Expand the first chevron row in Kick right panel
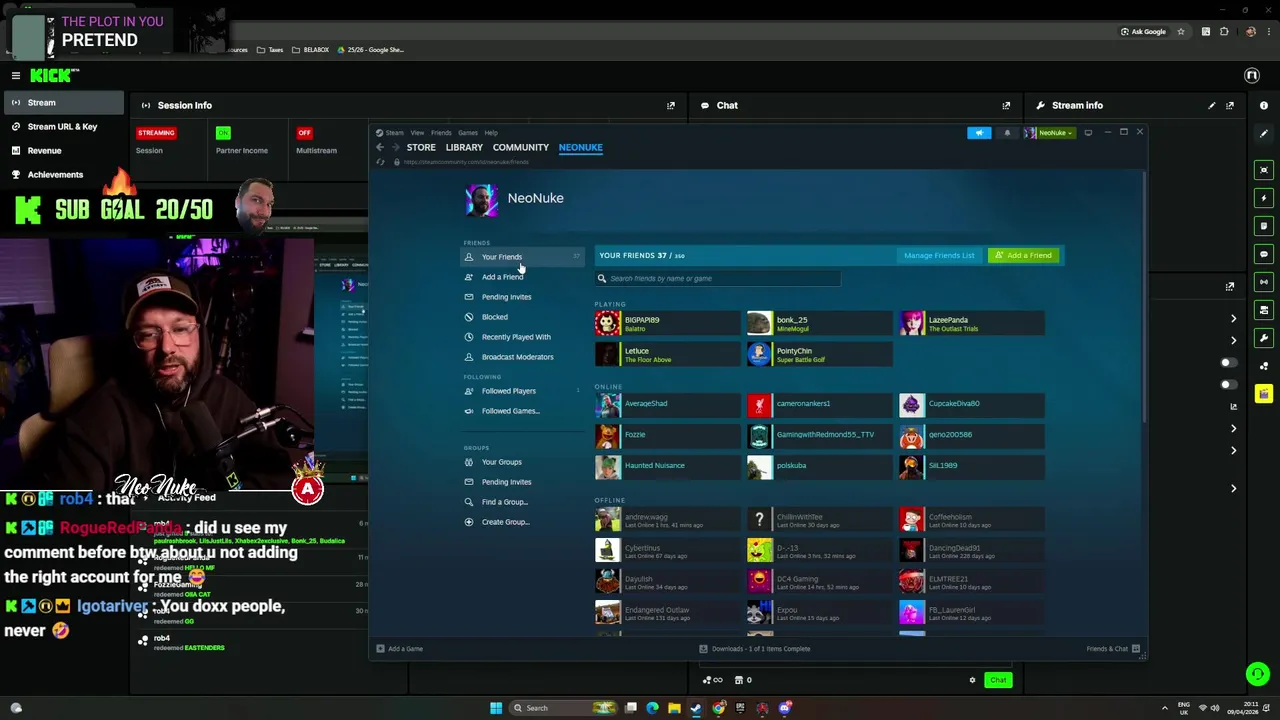This screenshot has width=1280, height=720. point(1233,319)
